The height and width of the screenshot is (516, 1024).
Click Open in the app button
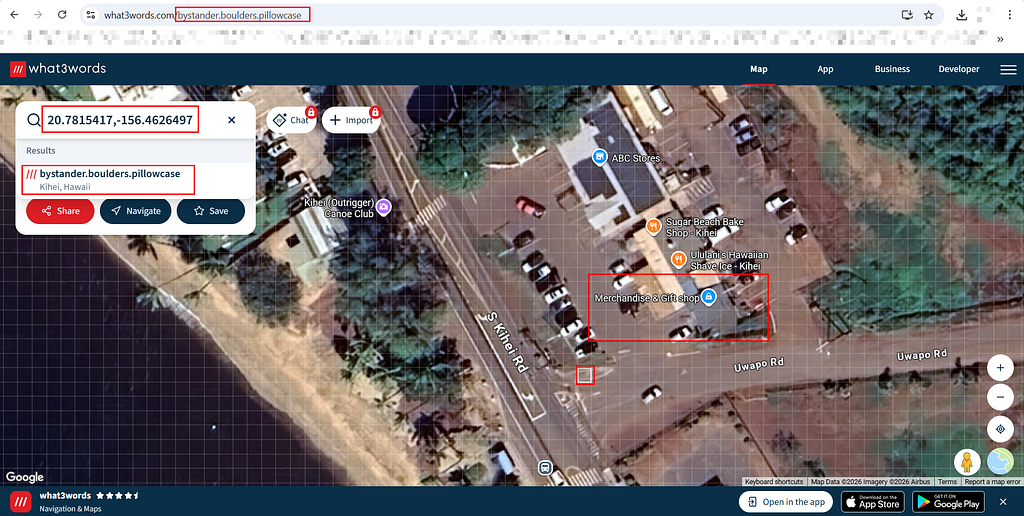tap(786, 502)
